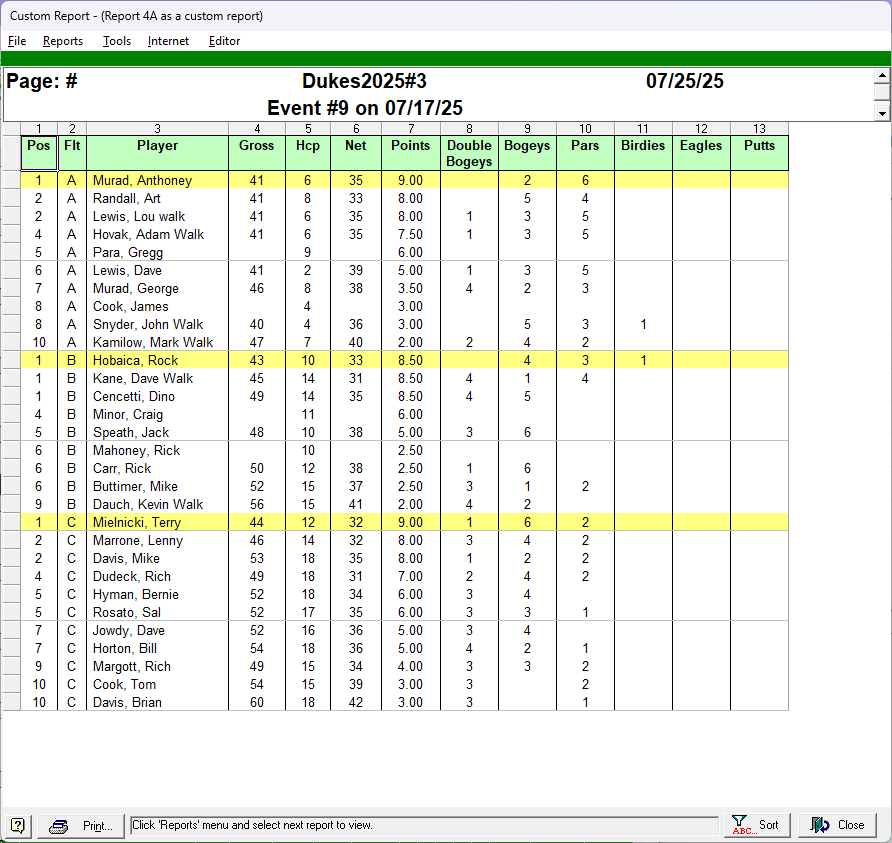Open the Editor menu
The width and height of the screenshot is (892, 843).
224,41
